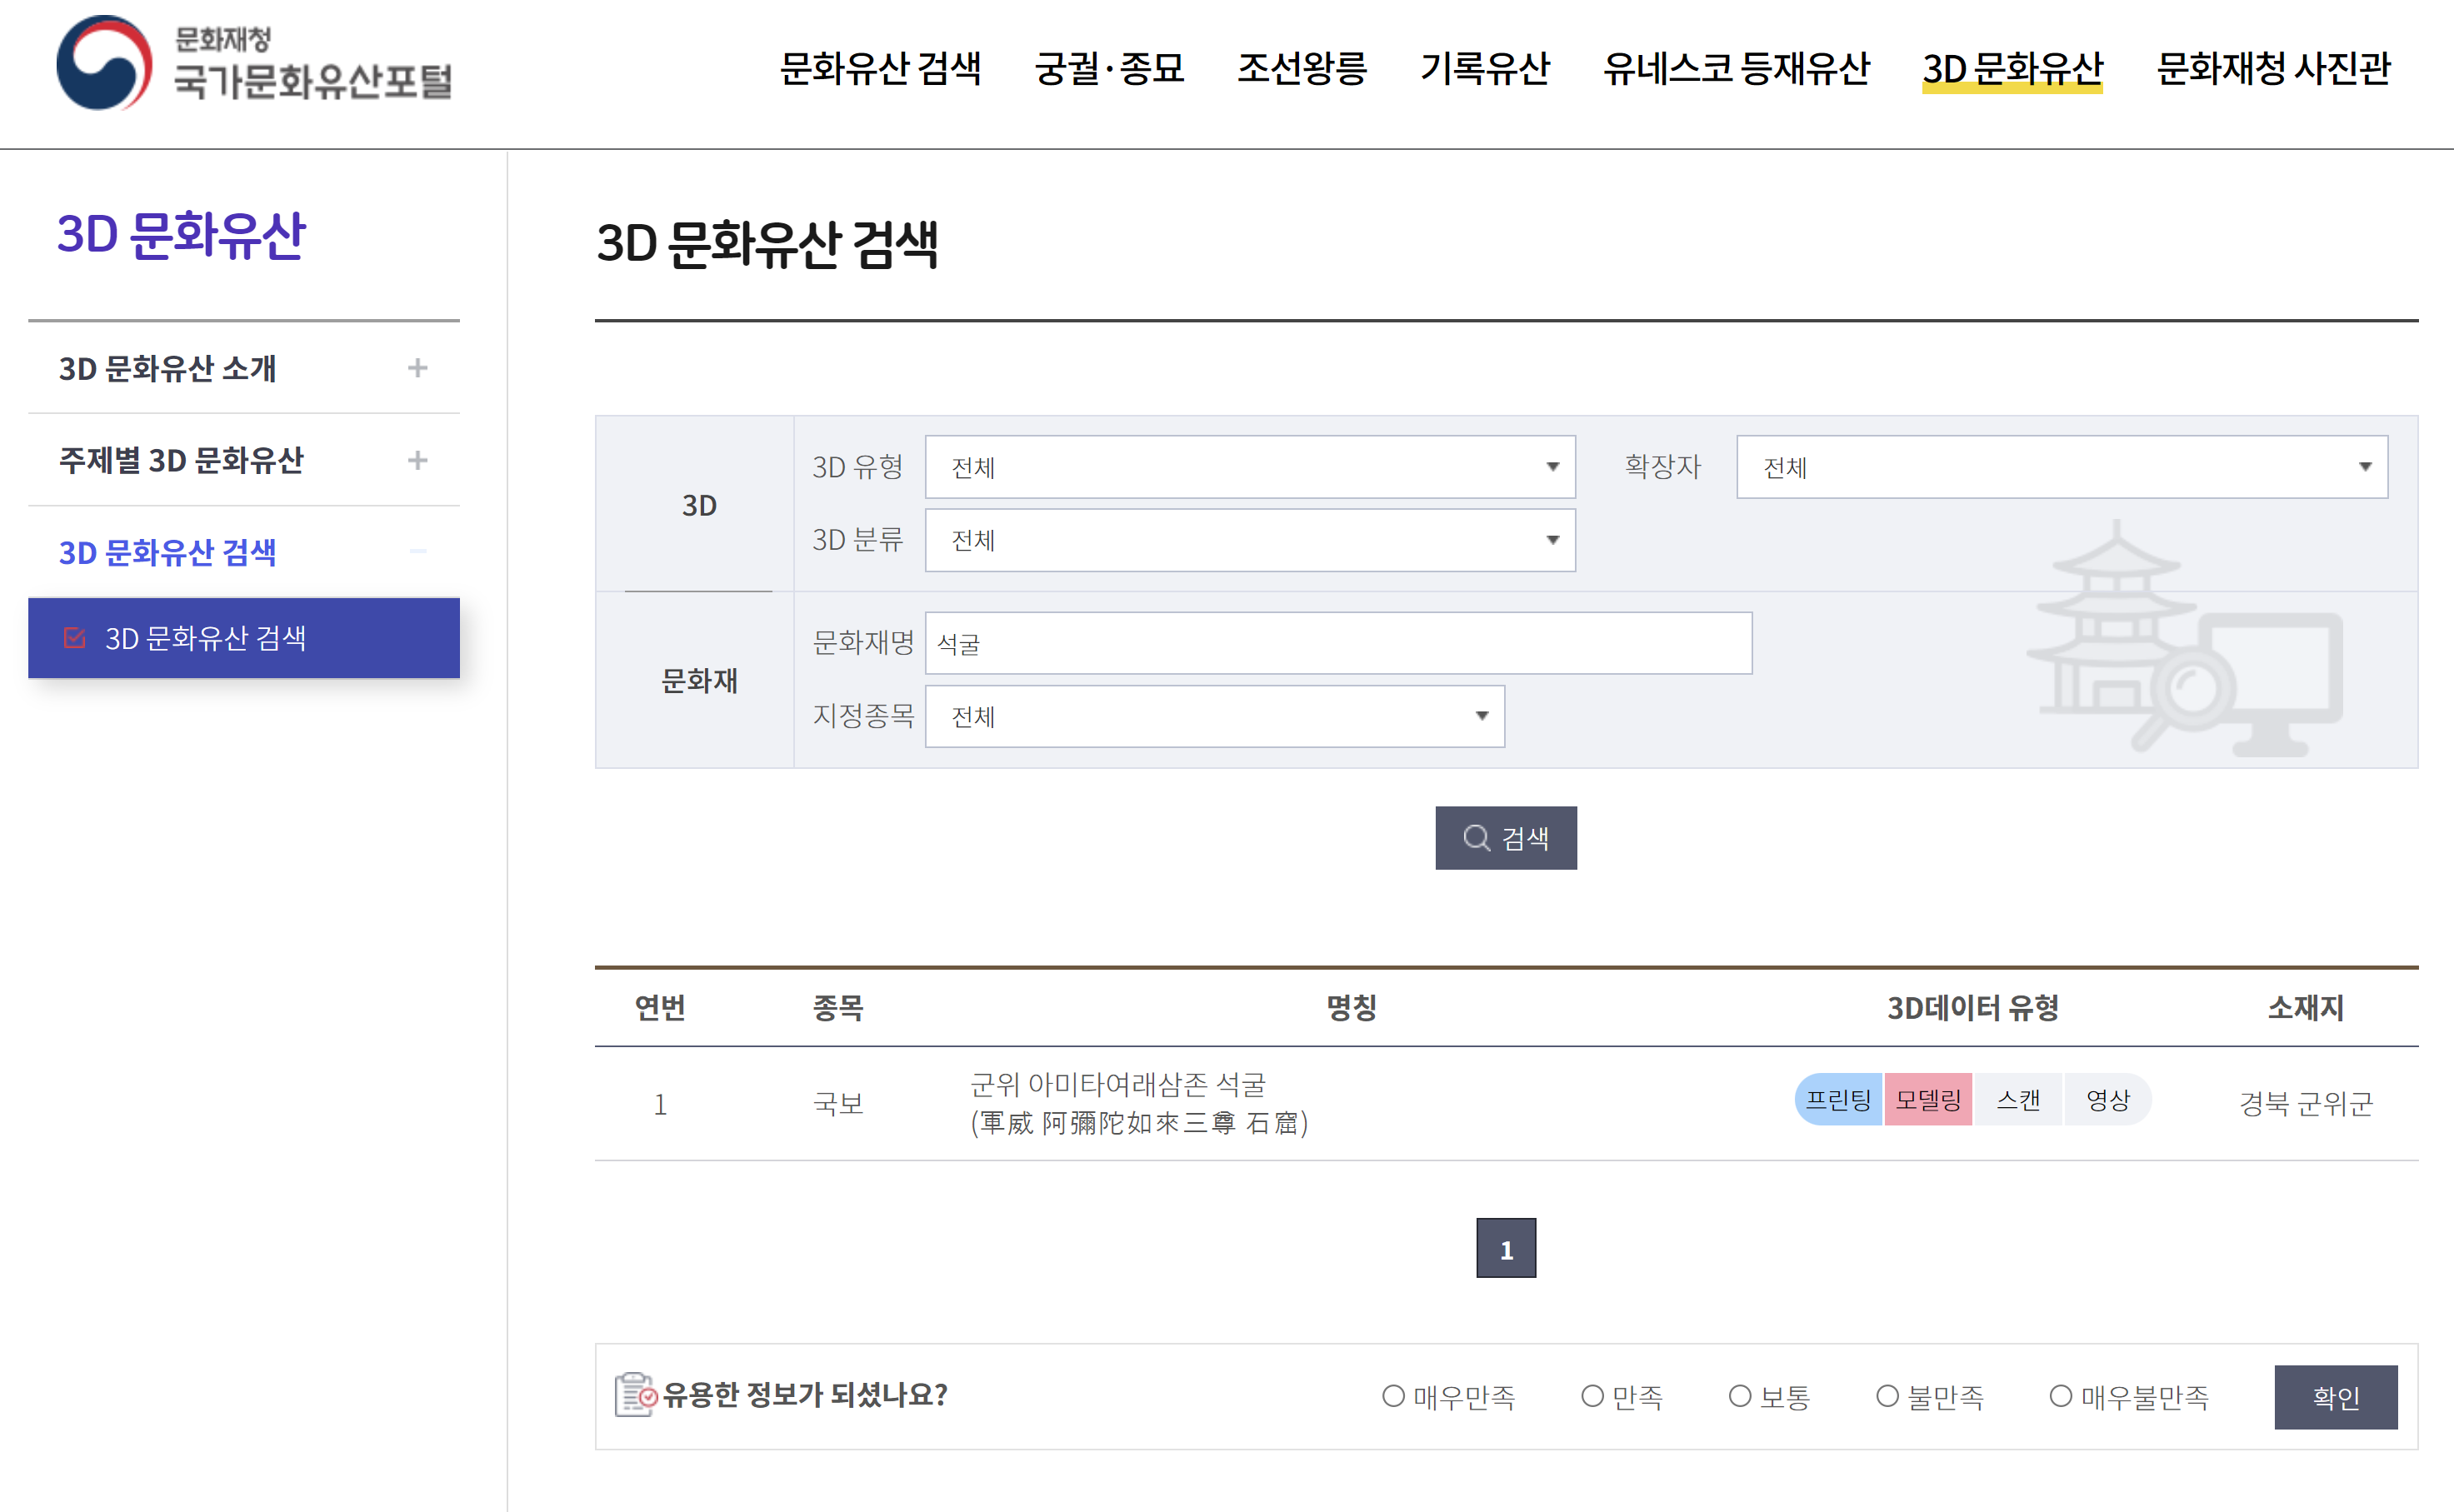The height and width of the screenshot is (1512, 2454).
Task: Click the 문화재명 text input field
Action: pyautogui.click(x=1338, y=643)
